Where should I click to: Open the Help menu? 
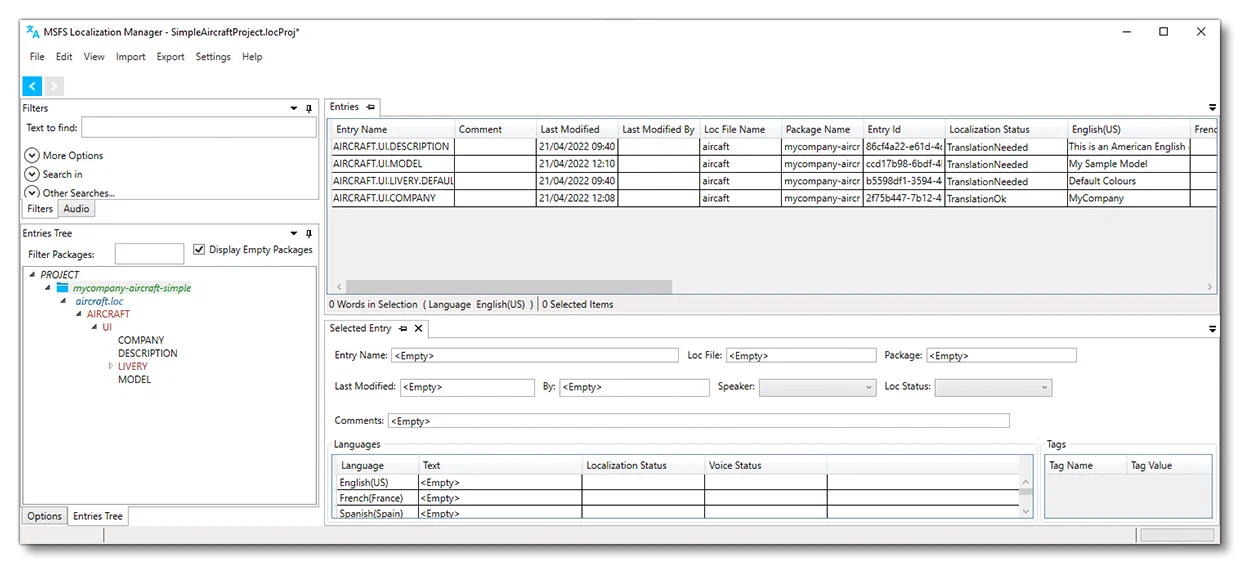tap(252, 57)
